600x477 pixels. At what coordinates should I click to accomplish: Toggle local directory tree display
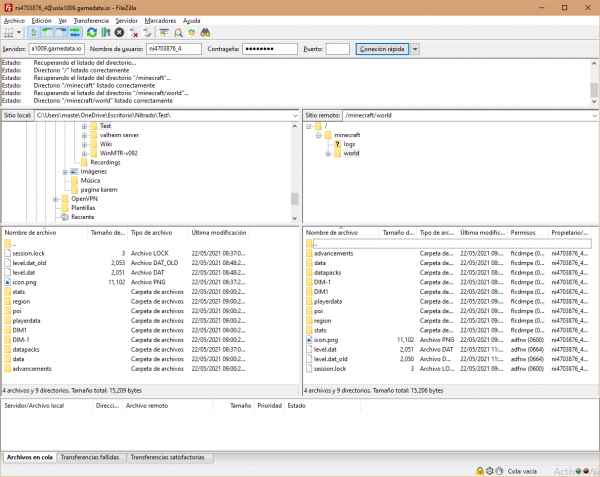[47, 33]
